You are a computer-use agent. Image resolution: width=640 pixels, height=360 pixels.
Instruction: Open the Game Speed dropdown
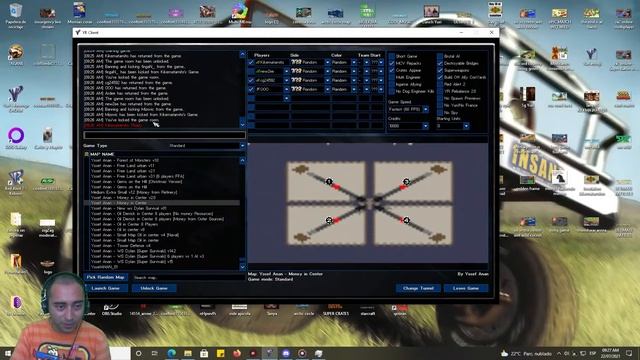click(425, 109)
